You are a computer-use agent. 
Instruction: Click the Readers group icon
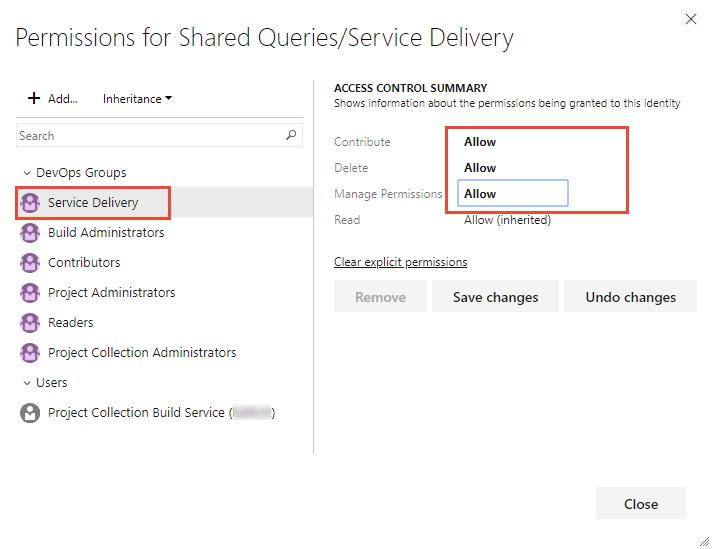[30, 323]
